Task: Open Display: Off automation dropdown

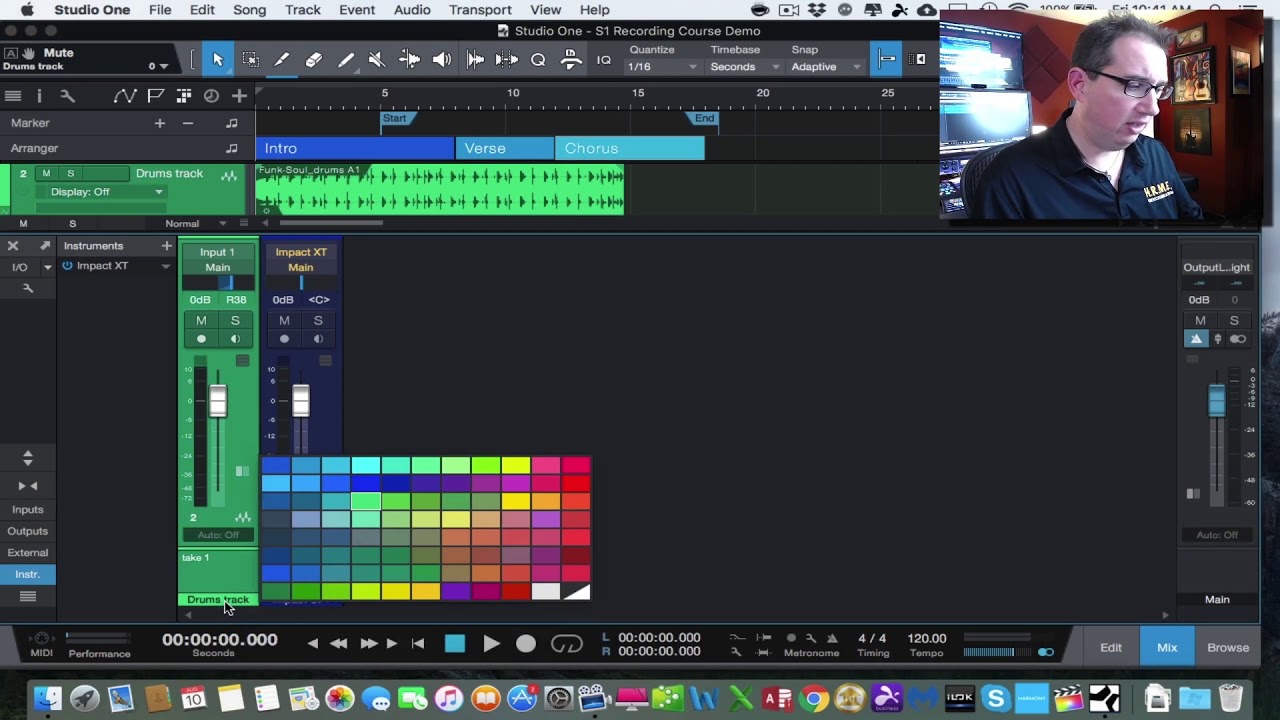Action: 105,192
